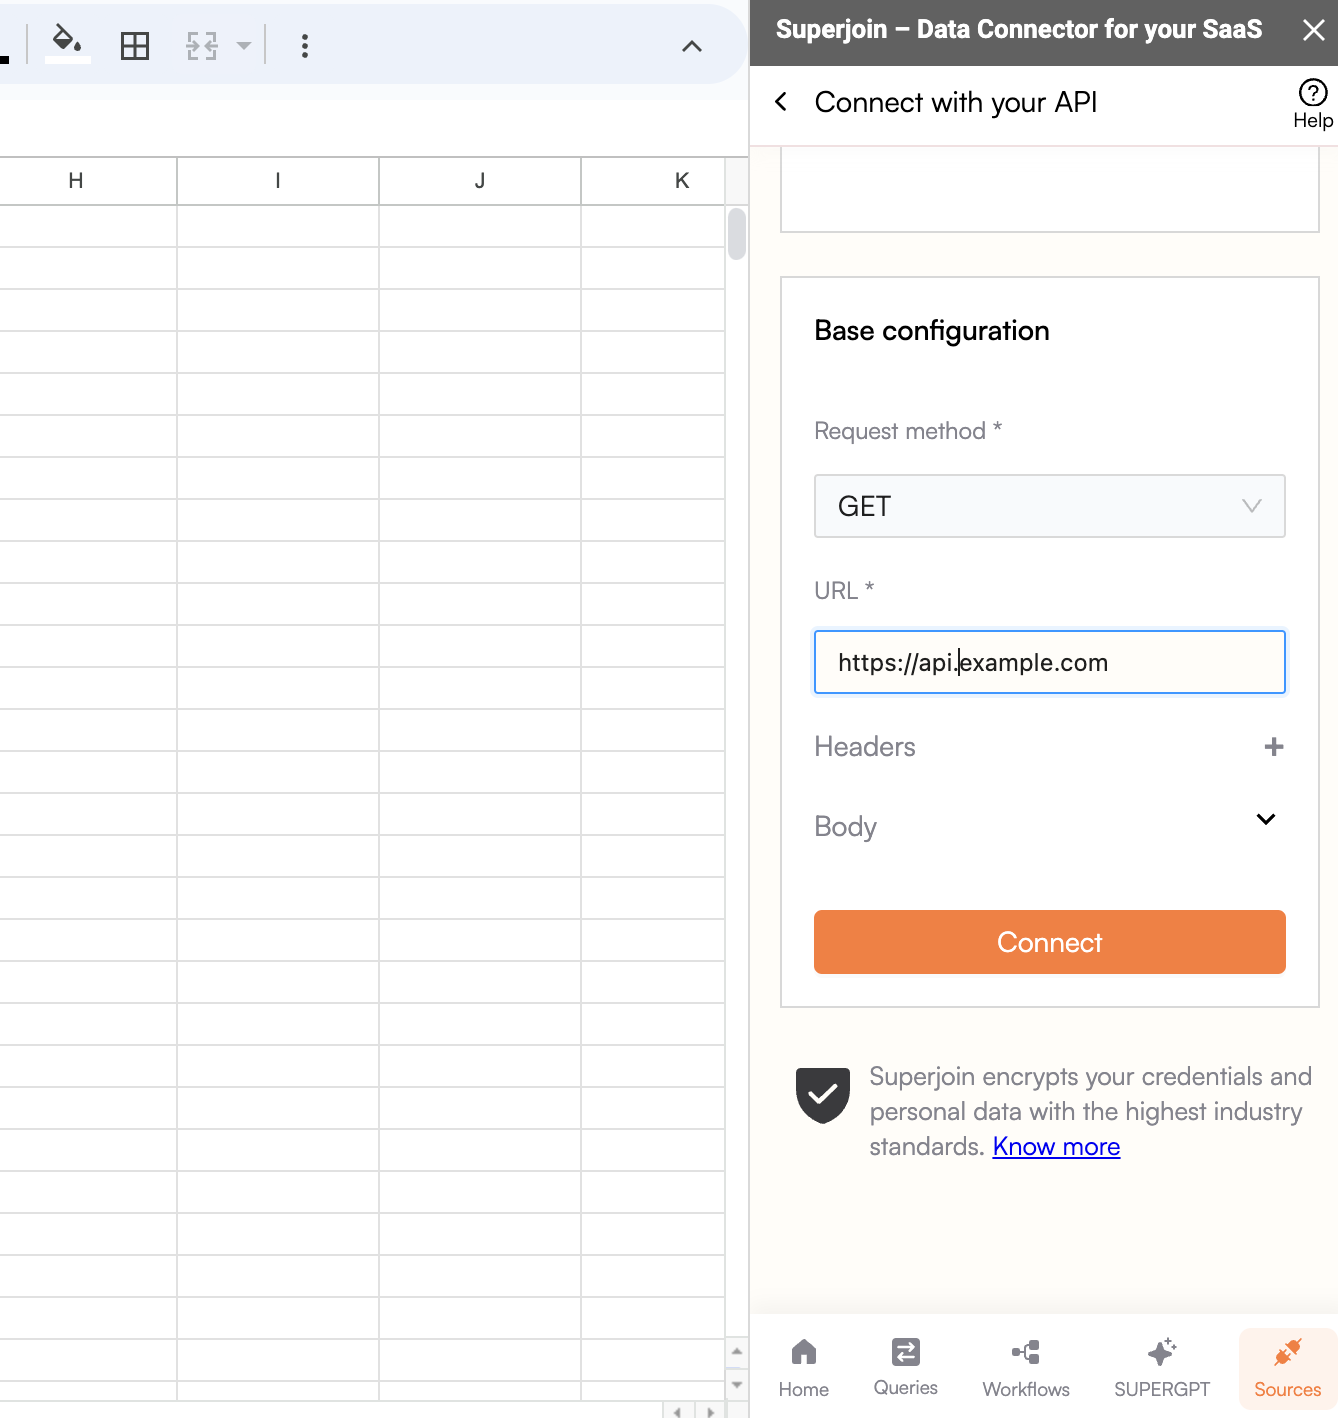
Task: Click the vertical scrollbar thumb in the sheet
Action: 737,234
